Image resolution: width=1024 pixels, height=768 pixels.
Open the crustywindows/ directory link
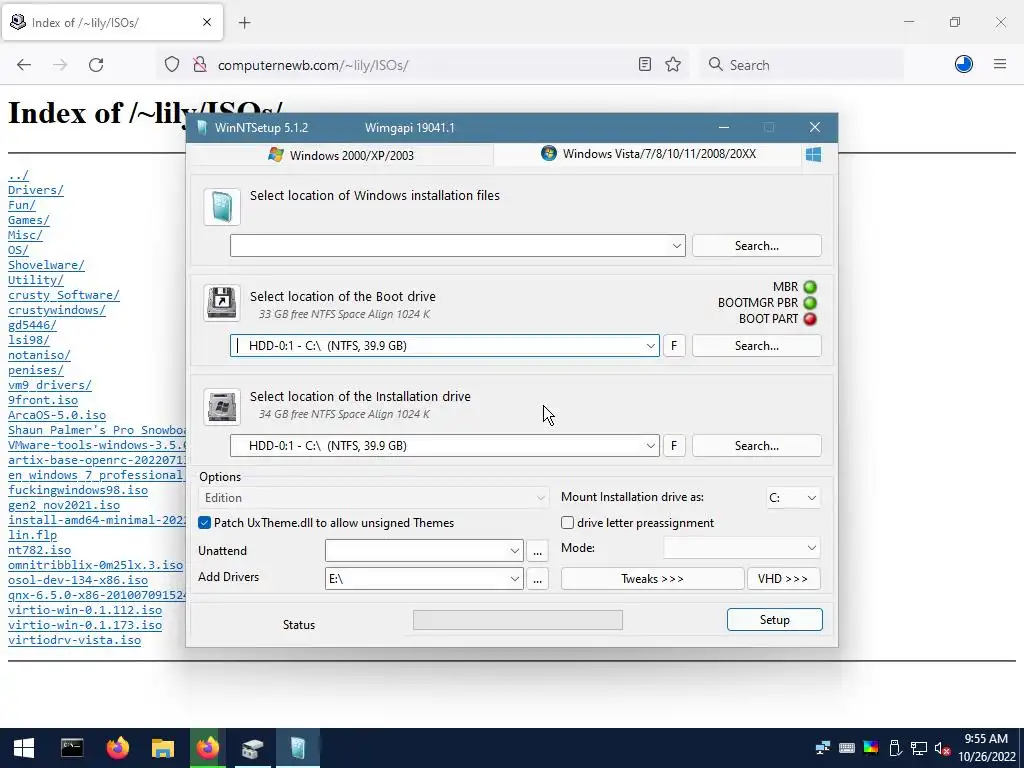click(57, 310)
